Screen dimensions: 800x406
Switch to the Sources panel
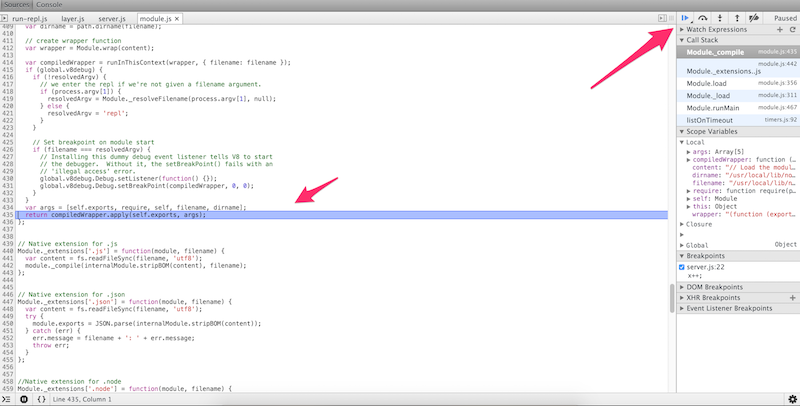tap(16, 5)
